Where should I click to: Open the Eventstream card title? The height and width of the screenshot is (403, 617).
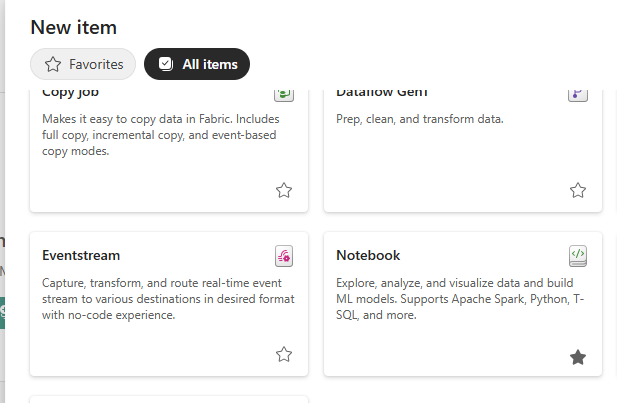point(81,256)
